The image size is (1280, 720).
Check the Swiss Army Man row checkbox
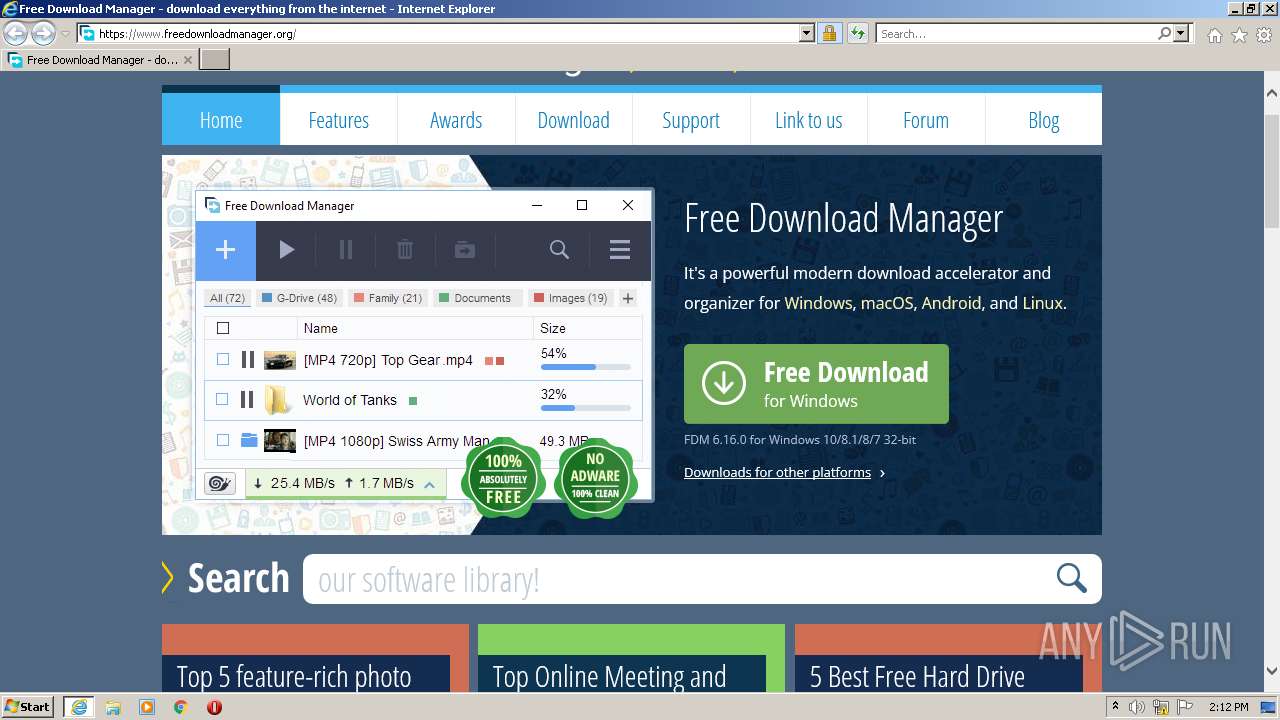click(223, 440)
